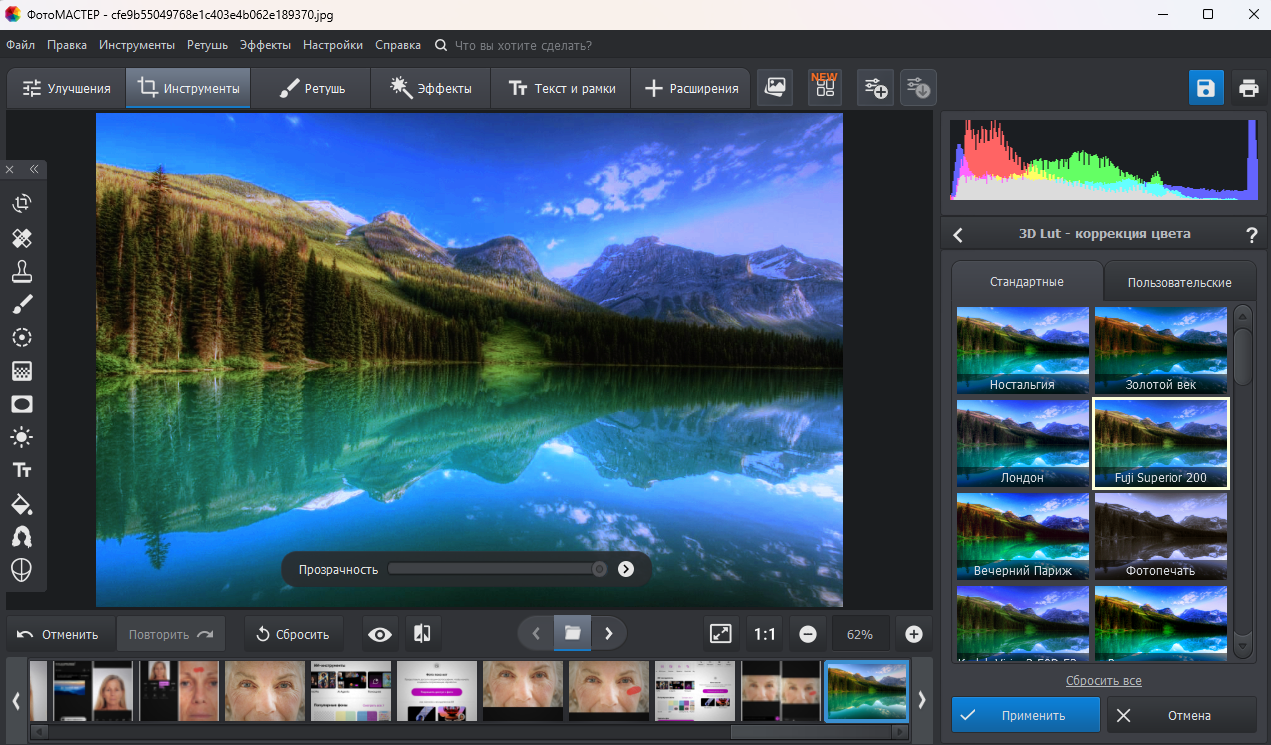1271x745 pixels.
Task: Click the Отменить undo button
Action: (59, 634)
